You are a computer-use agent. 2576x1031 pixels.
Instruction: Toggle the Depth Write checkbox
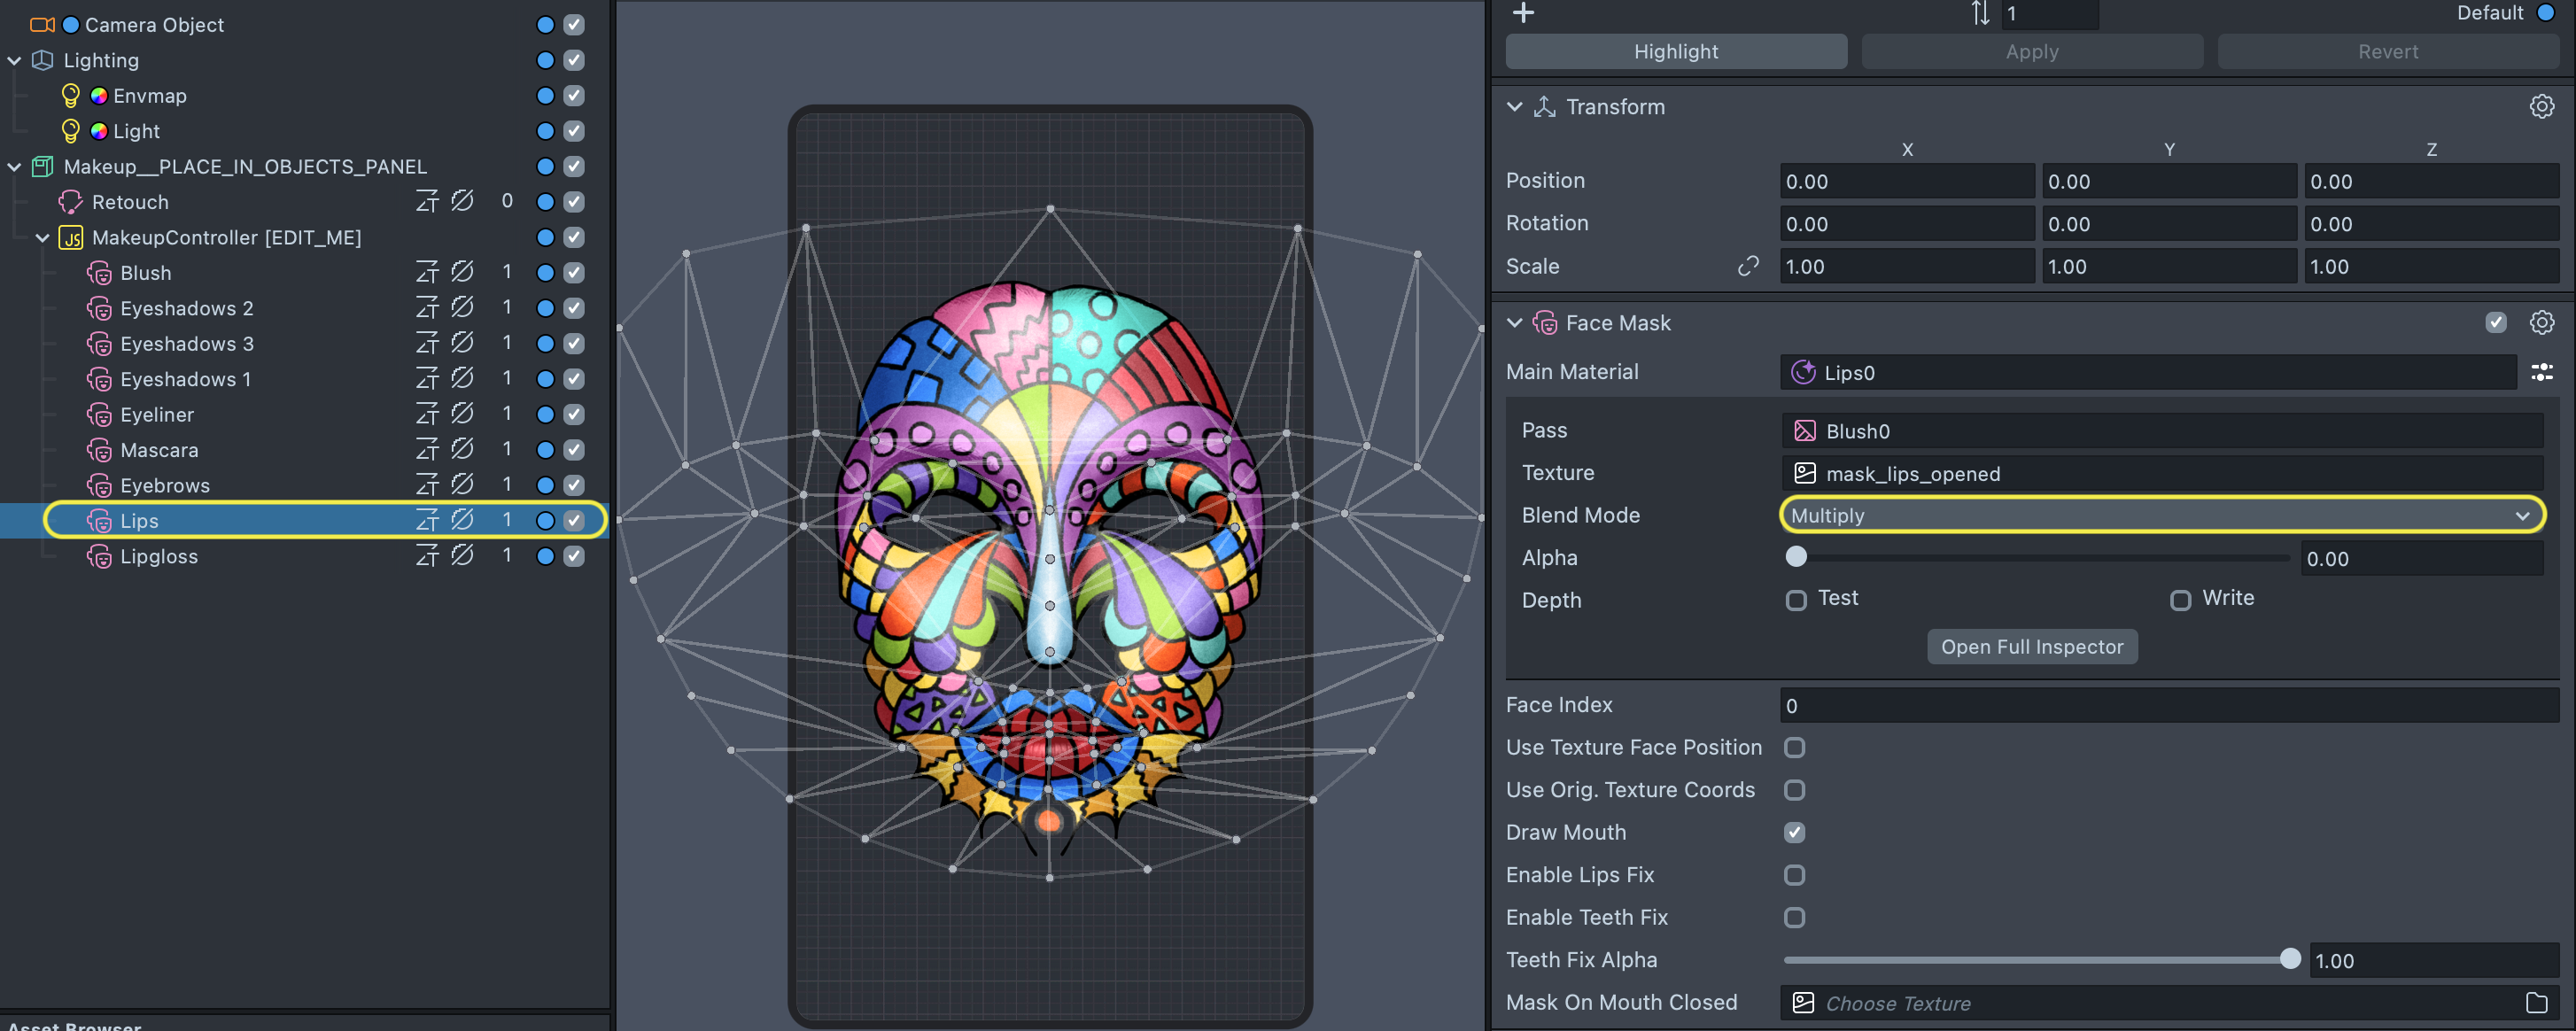tap(2180, 600)
